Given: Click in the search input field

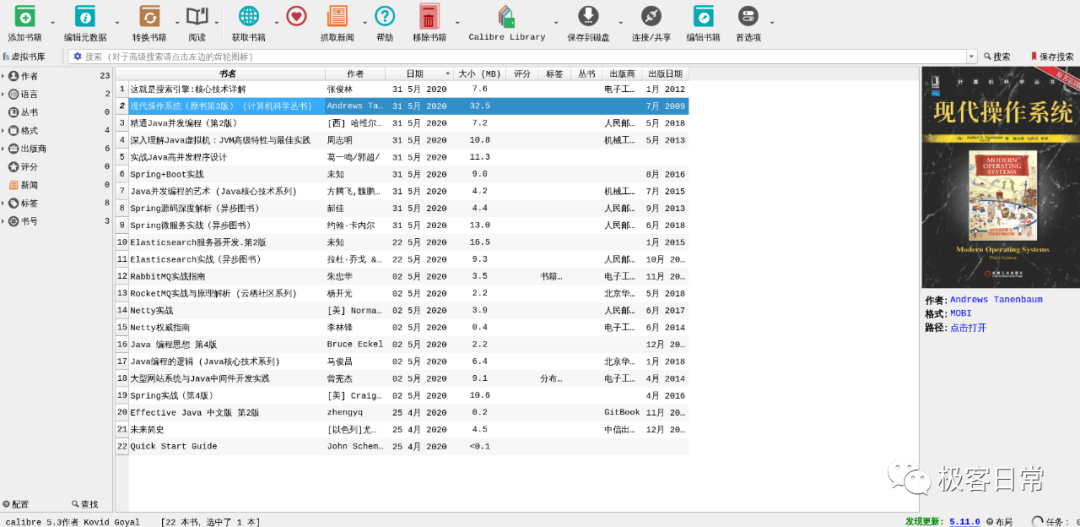Looking at the screenshot, I should pos(523,56).
